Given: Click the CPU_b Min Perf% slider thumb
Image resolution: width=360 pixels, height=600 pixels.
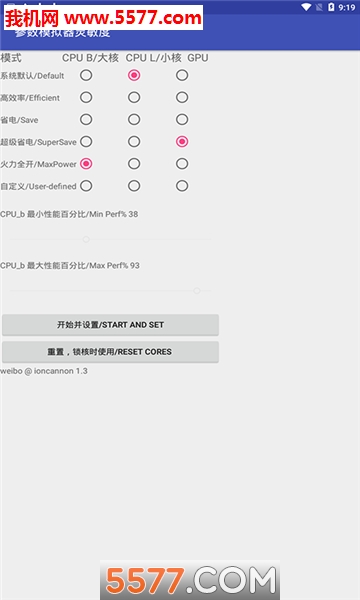Looking at the screenshot, I should [86, 240].
